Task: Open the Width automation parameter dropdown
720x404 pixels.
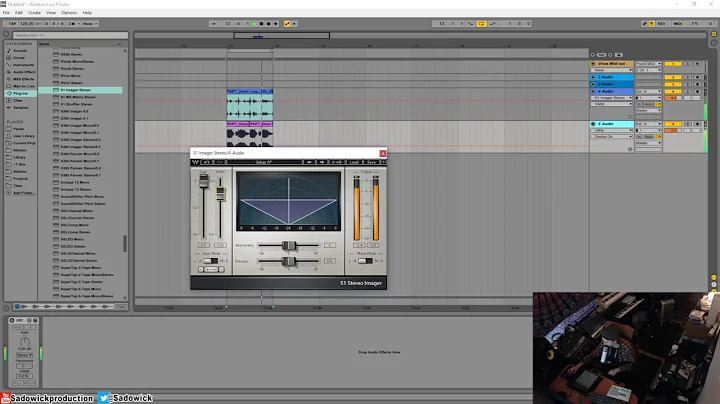Action: point(612,104)
